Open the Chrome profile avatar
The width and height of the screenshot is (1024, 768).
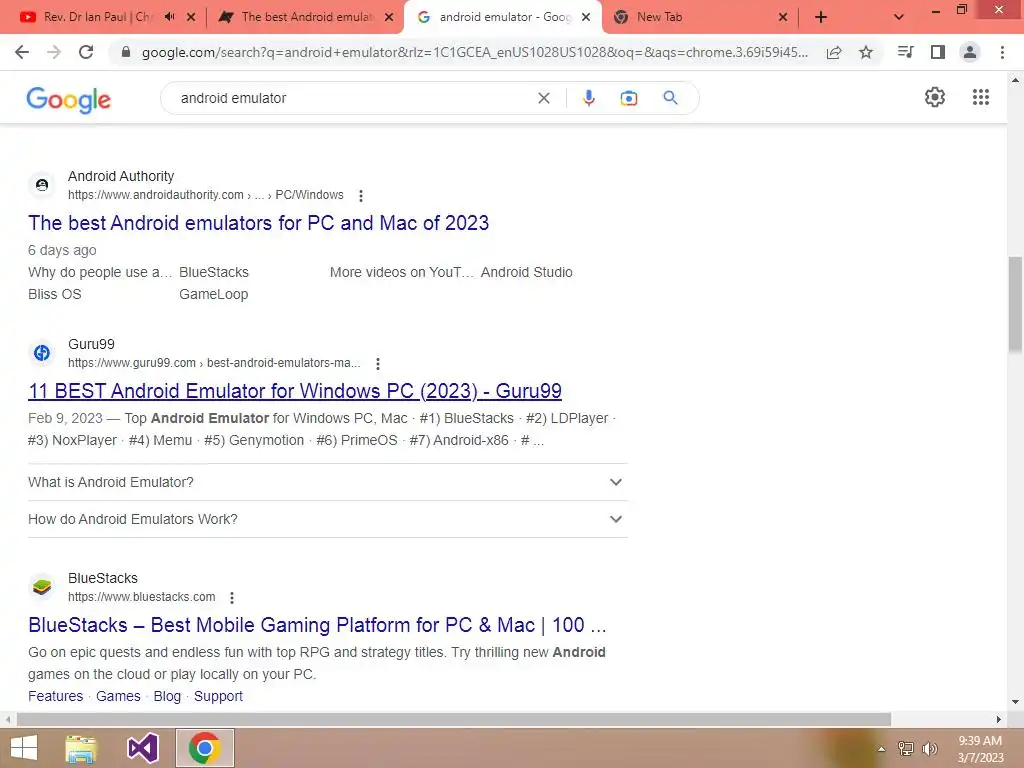tap(970, 52)
